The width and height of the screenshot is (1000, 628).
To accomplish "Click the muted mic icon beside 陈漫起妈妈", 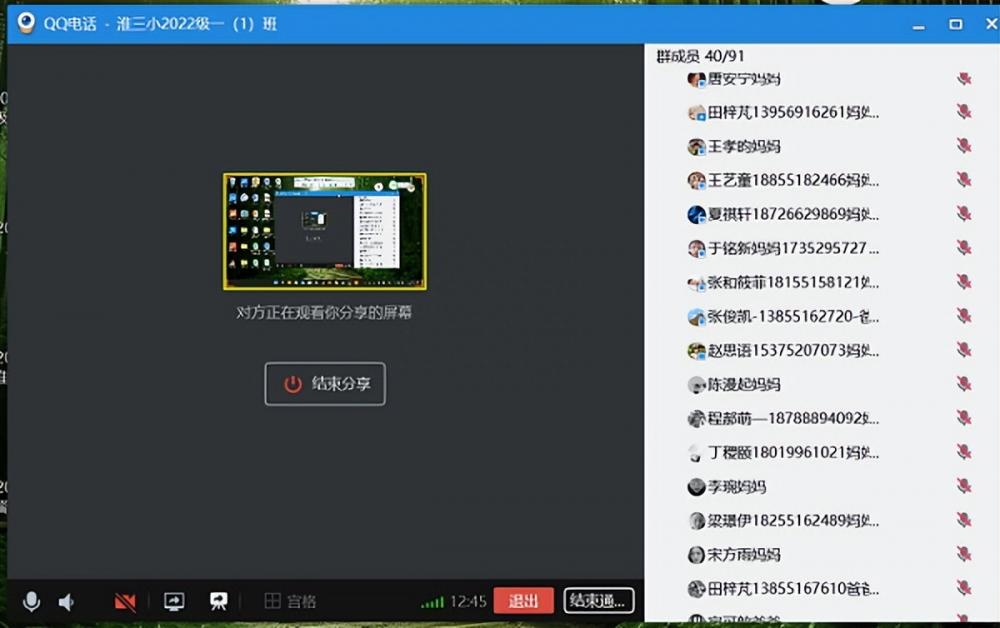I will click(x=964, y=384).
